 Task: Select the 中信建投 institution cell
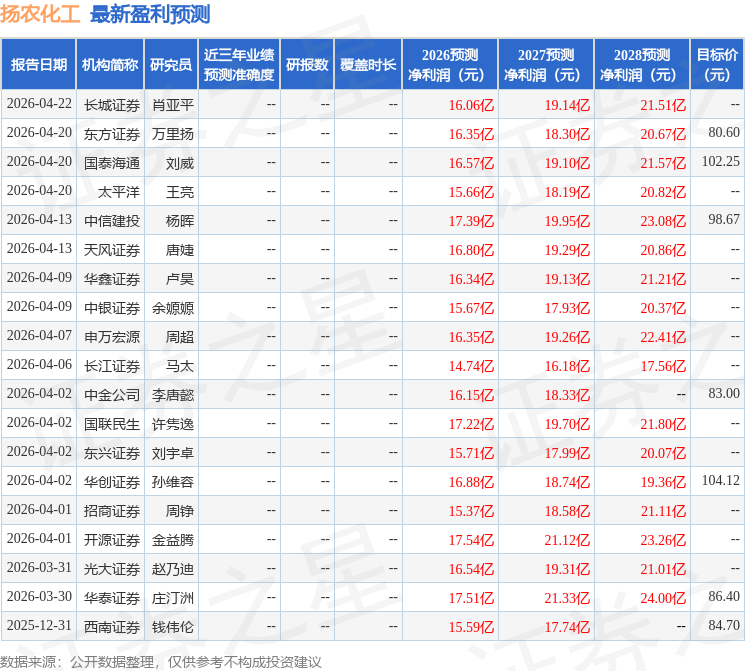coord(112,221)
